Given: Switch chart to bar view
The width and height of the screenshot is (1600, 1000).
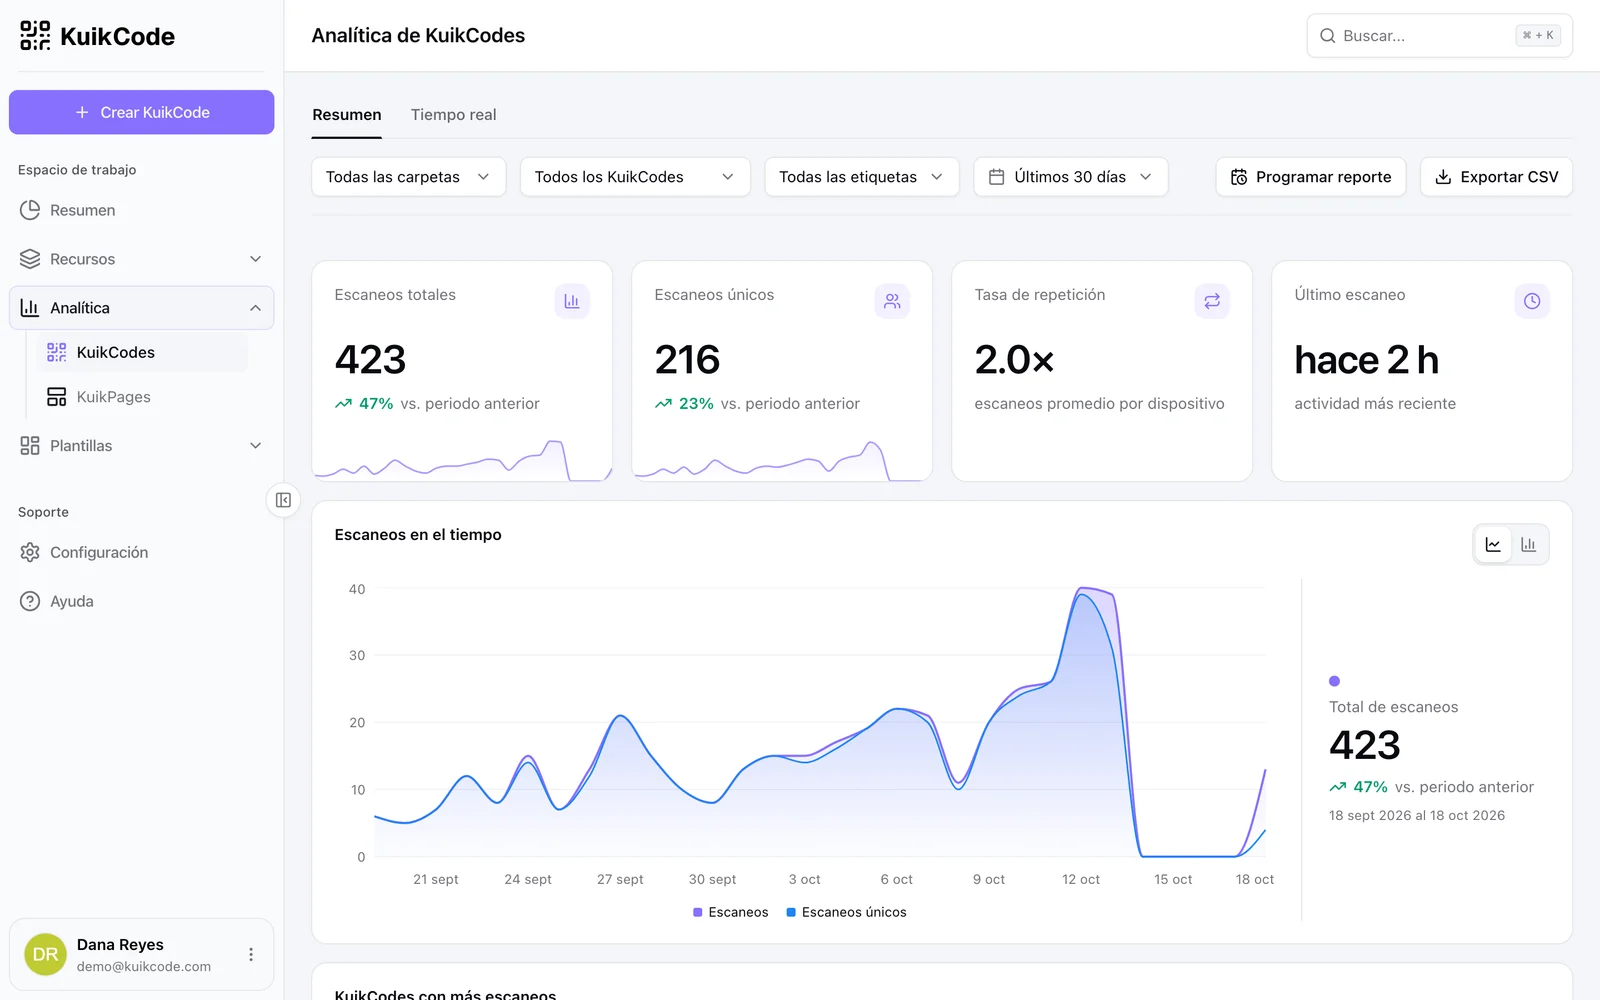Looking at the screenshot, I should [x=1529, y=545].
